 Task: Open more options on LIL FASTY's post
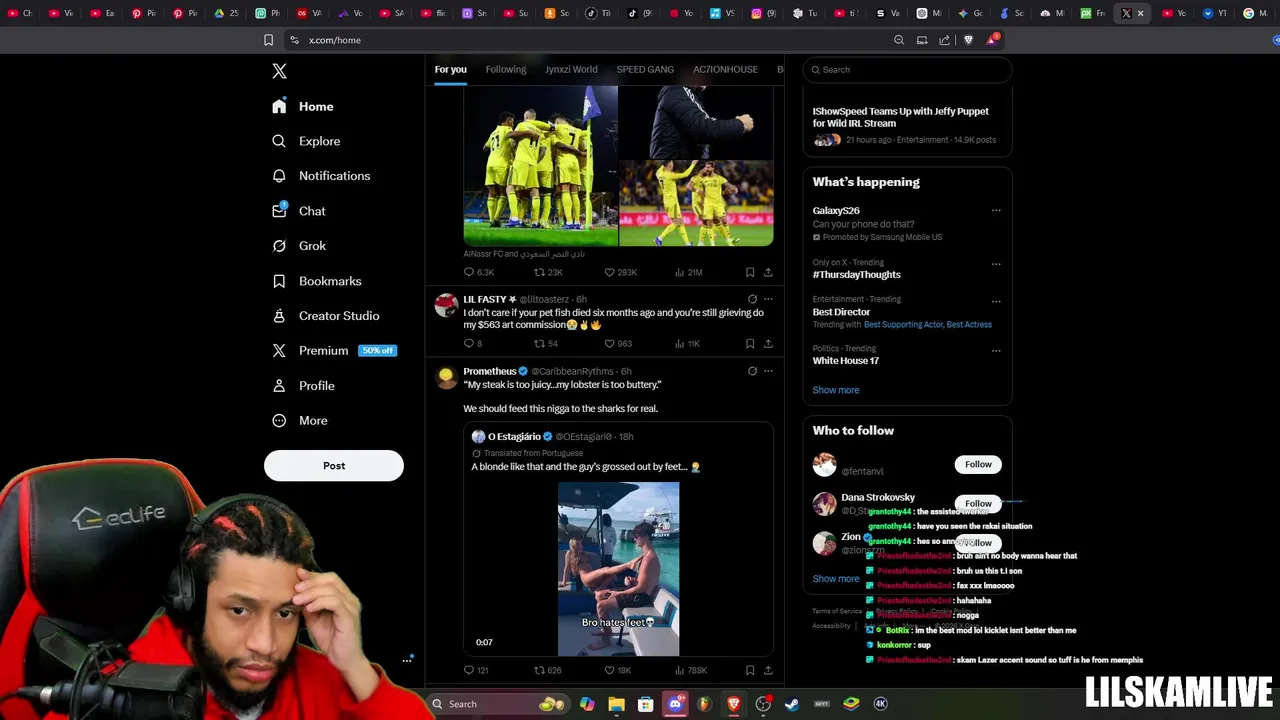[x=768, y=299]
